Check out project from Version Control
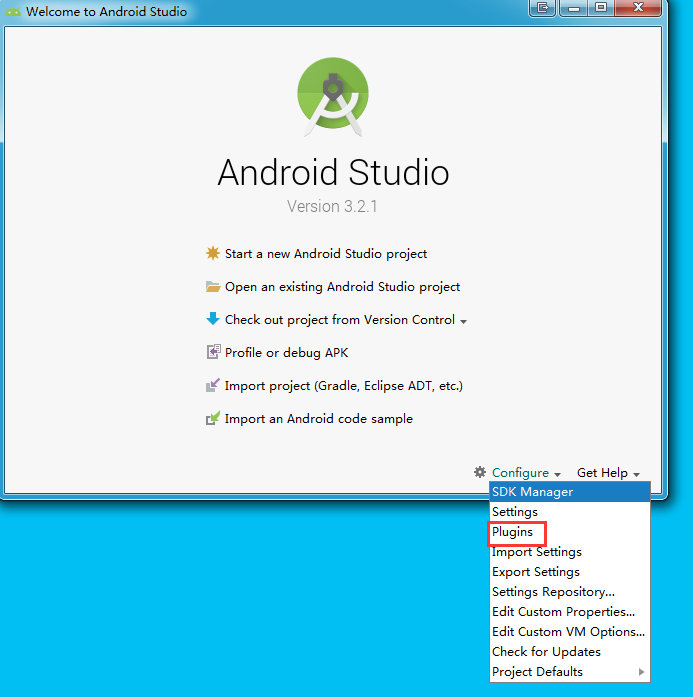 click(340, 320)
